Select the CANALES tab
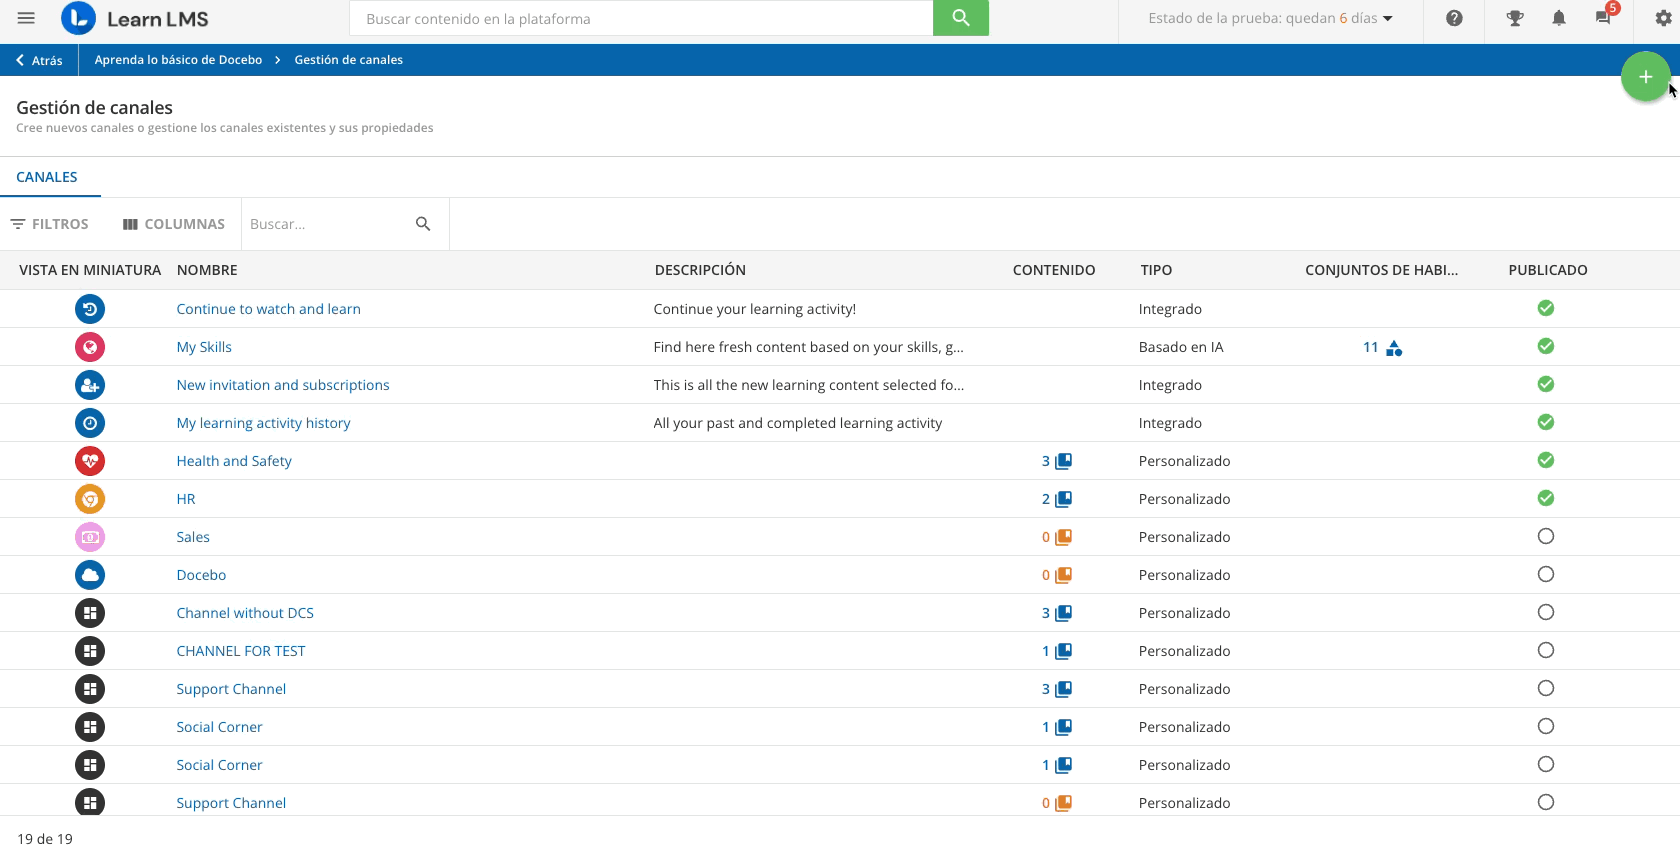1680x850 pixels. [x=47, y=177]
